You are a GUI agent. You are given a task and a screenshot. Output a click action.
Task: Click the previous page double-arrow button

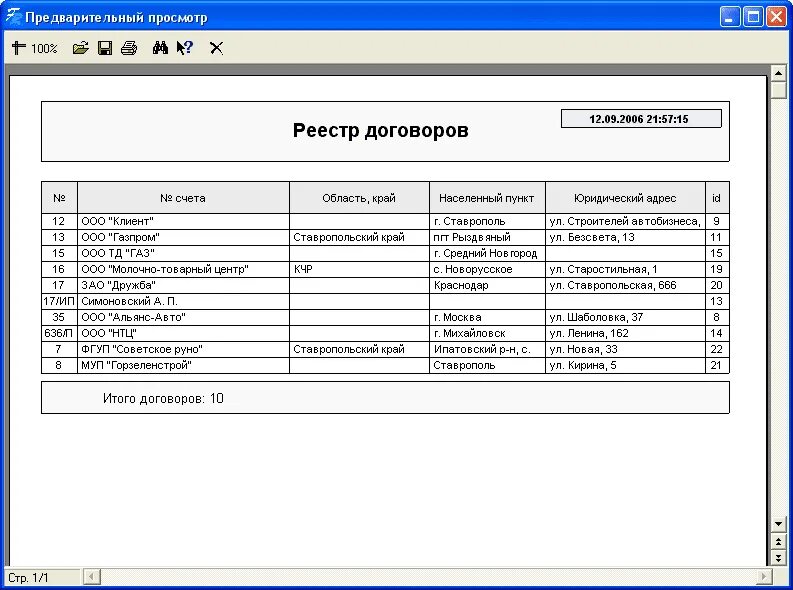click(x=778, y=542)
